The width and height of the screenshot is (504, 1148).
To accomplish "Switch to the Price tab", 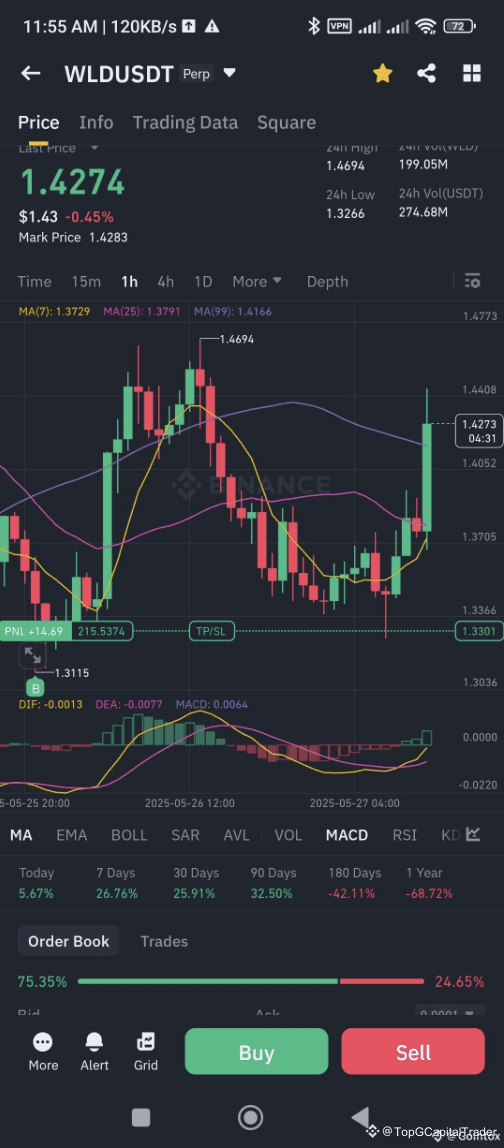I will [38, 122].
